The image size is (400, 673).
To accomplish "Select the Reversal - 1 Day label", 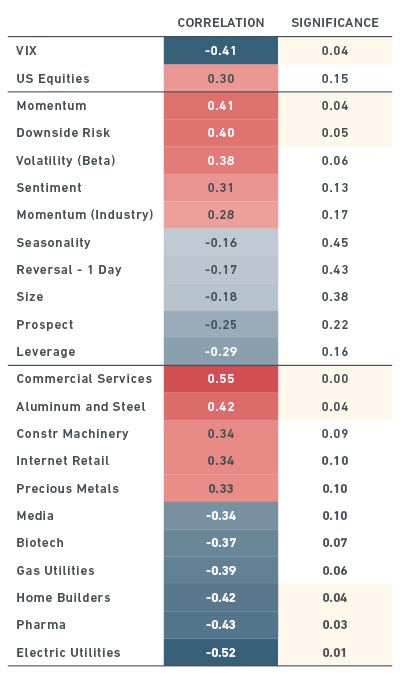I will tap(69, 270).
